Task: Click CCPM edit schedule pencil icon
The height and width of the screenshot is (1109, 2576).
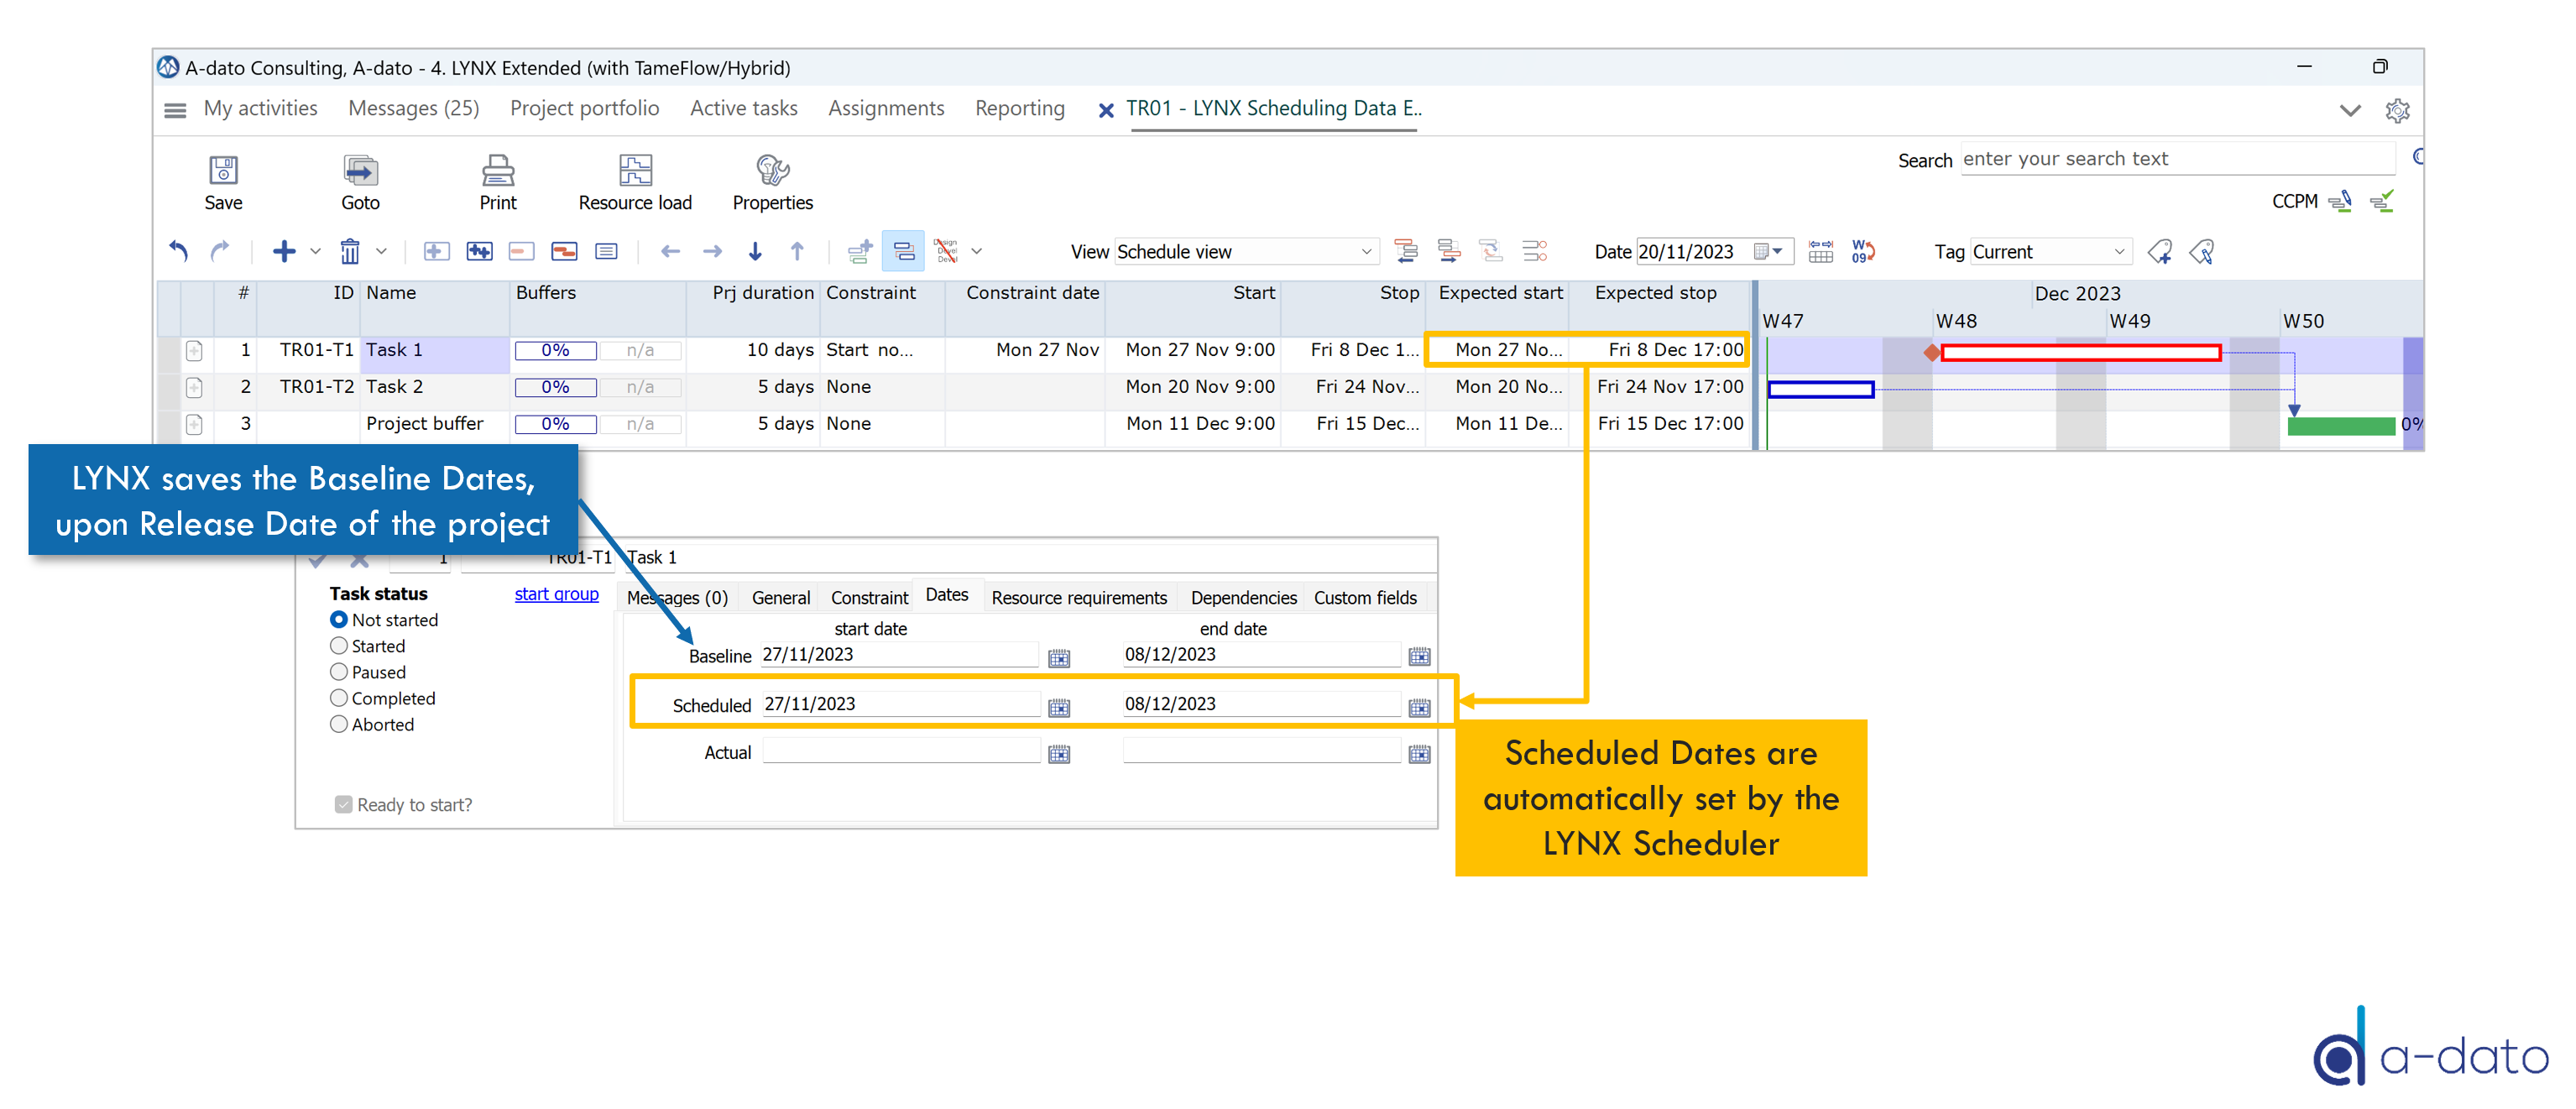Action: click(x=2339, y=201)
